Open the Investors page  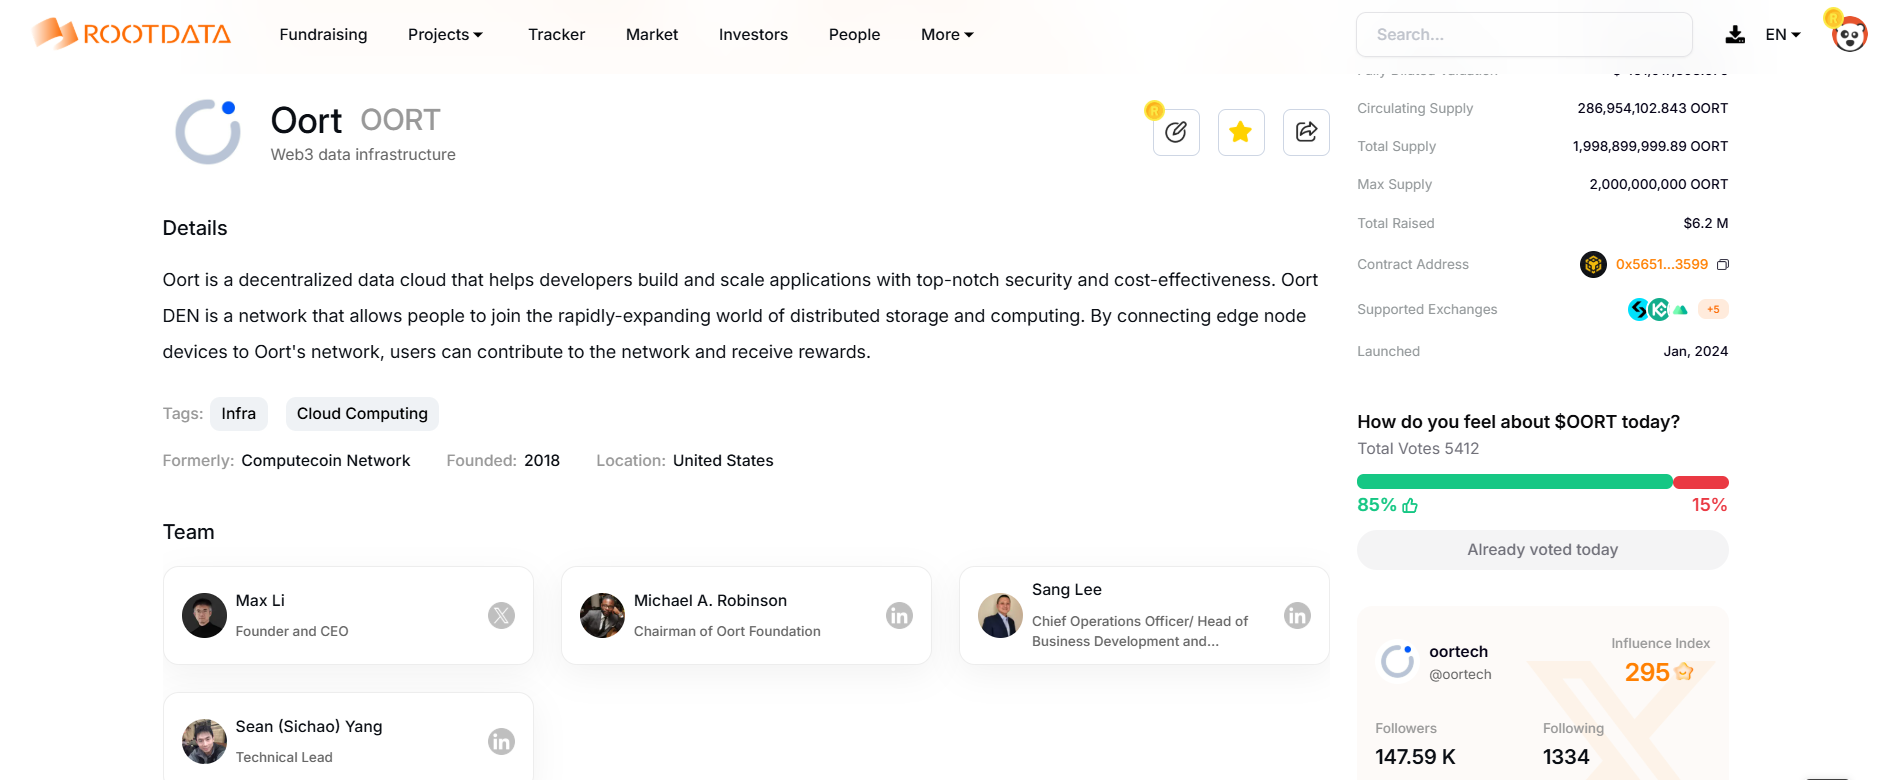(753, 34)
